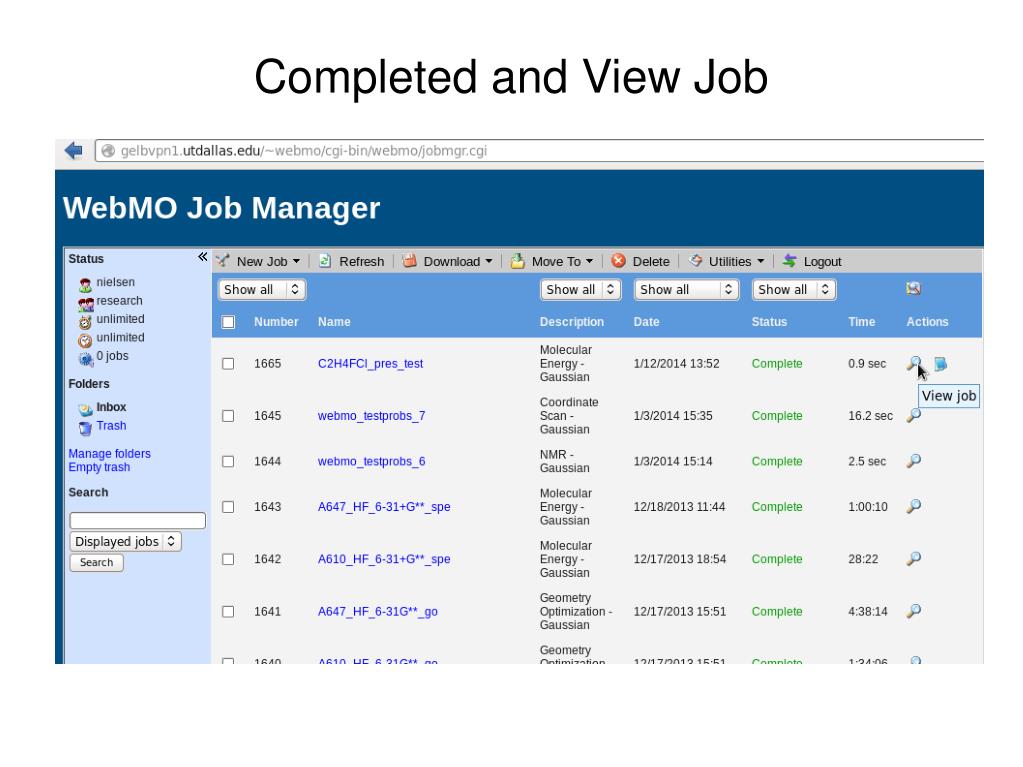Image resolution: width=1023 pixels, height=767 pixels.
Task: View job 1645 with magnifier icon
Action: click(x=914, y=415)
